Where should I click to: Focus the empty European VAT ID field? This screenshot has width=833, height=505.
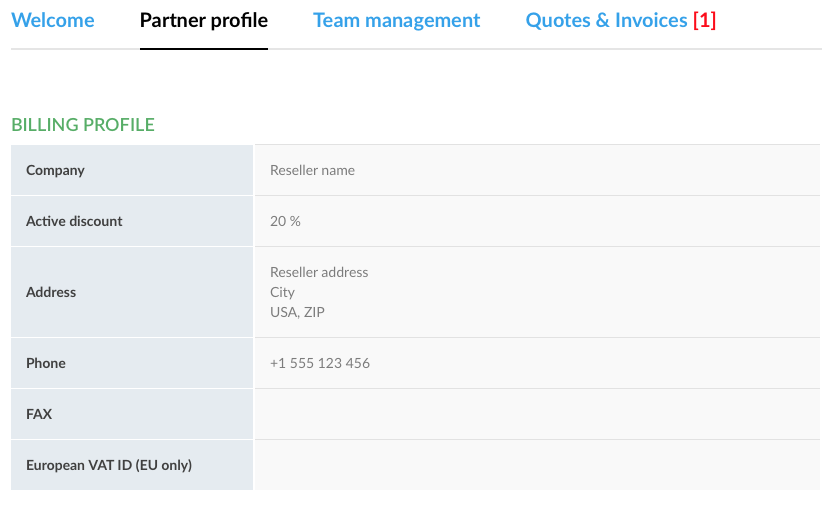(537, 465)
